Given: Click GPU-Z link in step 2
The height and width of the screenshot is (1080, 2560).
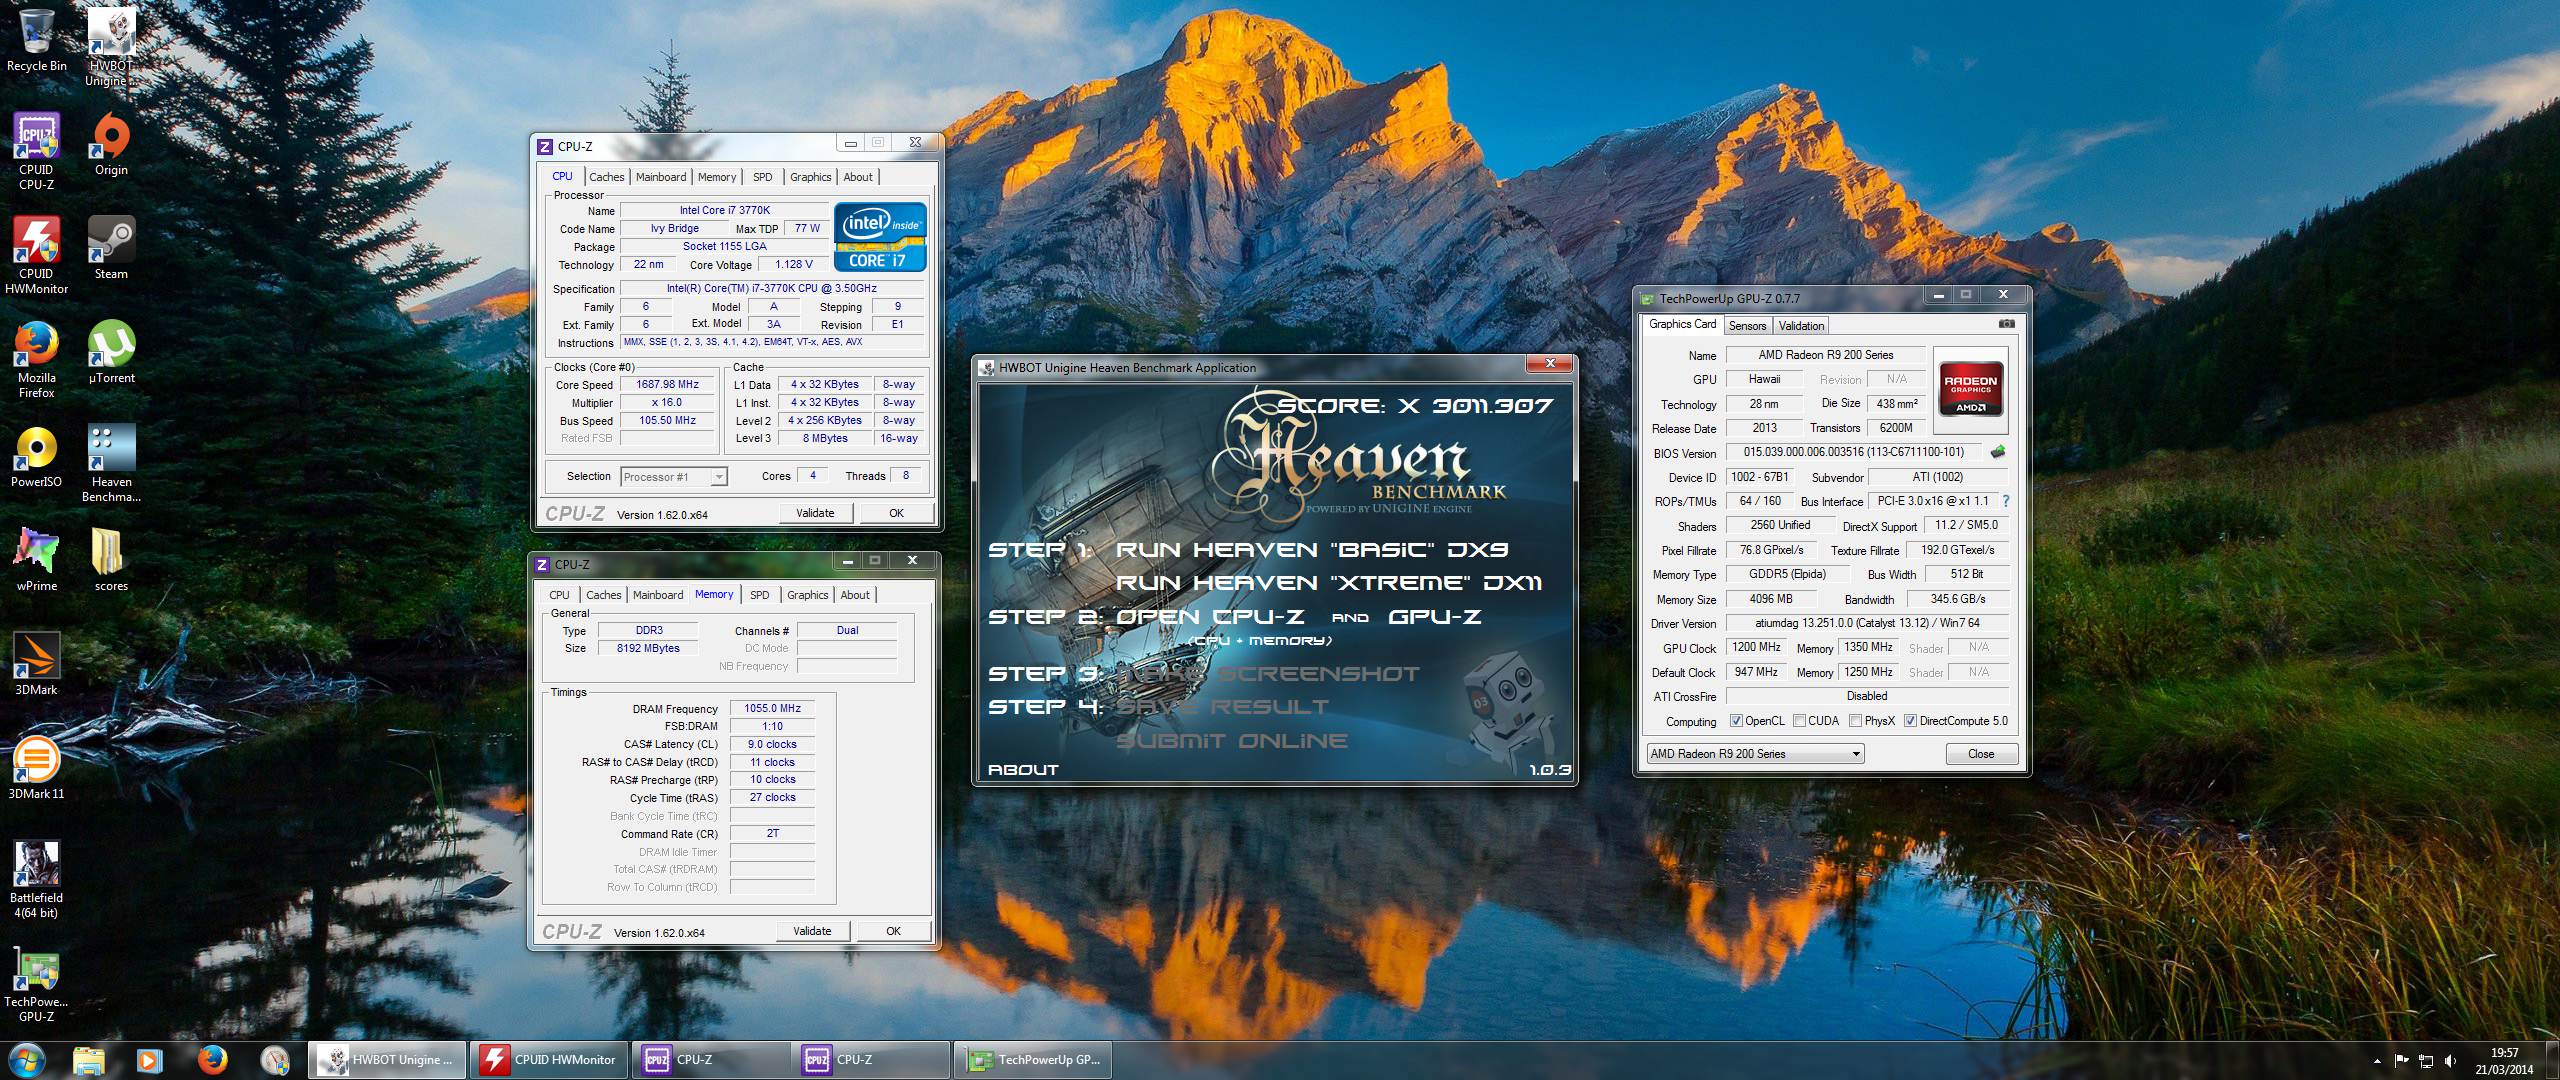Looking at the screenshot, I should (x=1435, y=617).
